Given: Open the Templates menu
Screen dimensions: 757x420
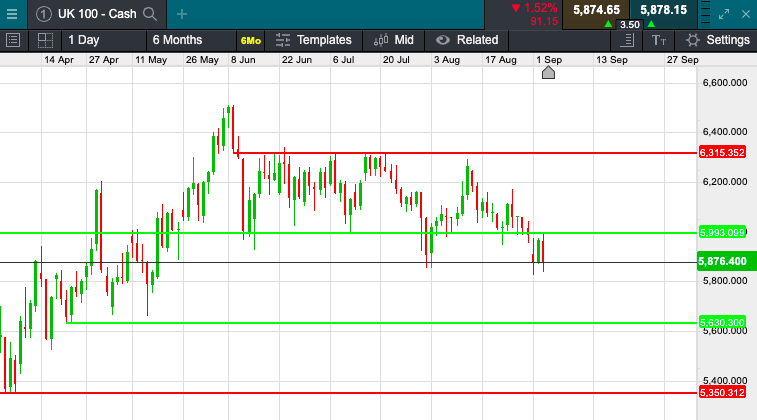Looking at the screenshot, I should 314,40.
